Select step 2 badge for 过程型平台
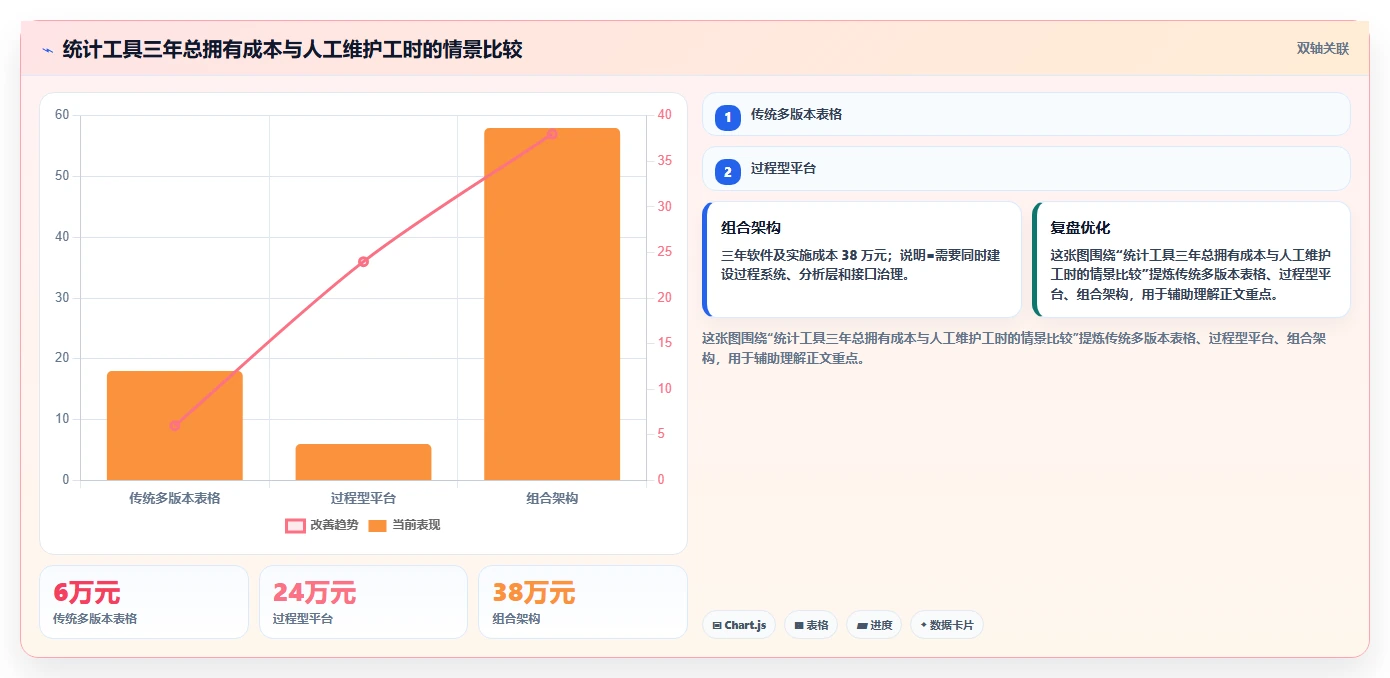The image size is (1390, 678). point(728,171)
